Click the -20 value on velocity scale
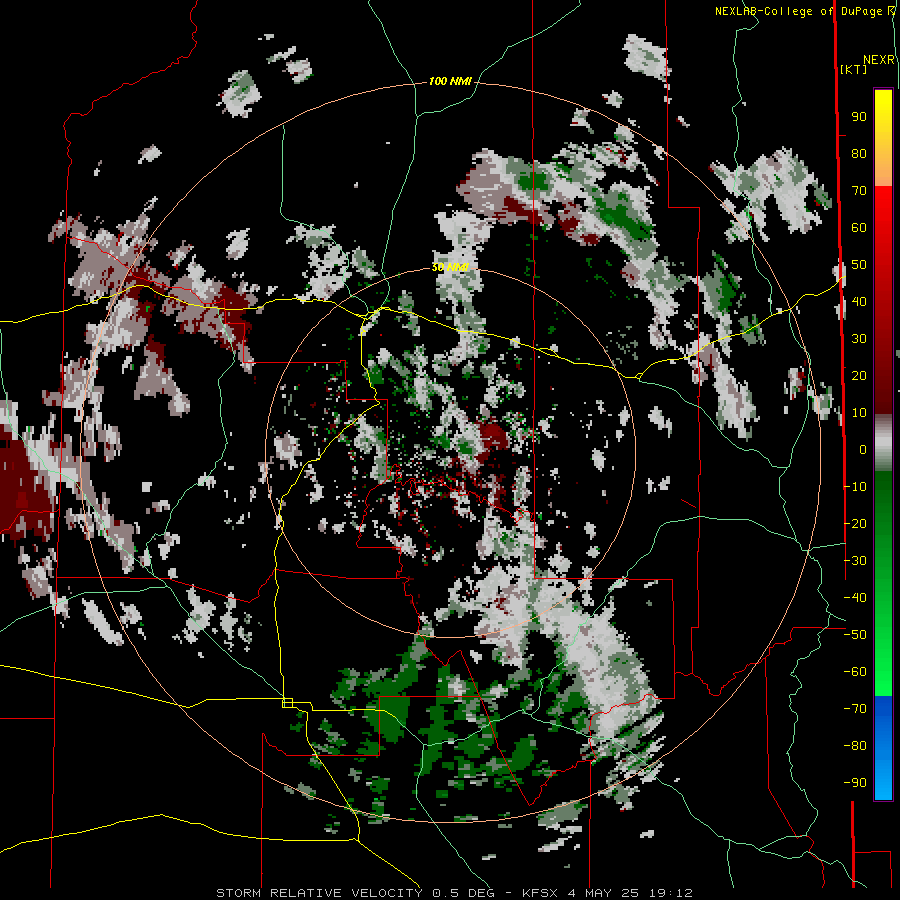The image size is (900, 900). [855, 524]
